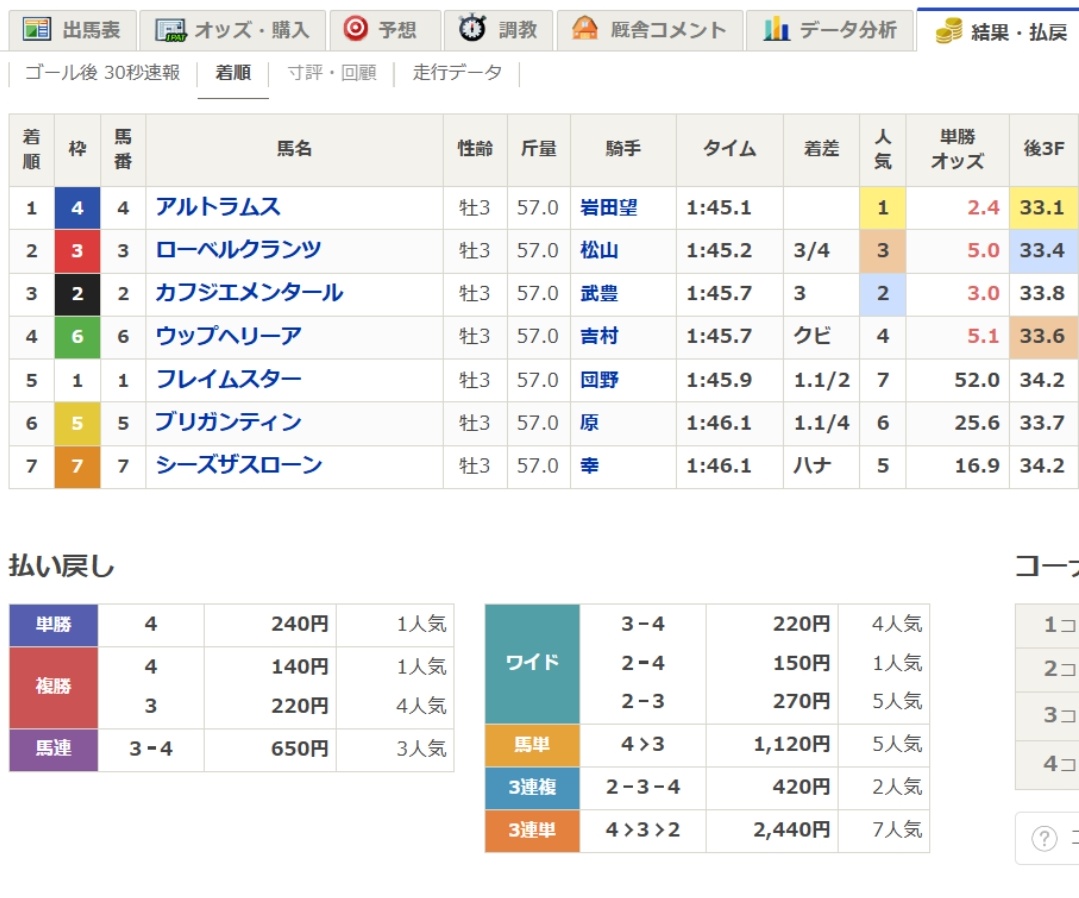Click the 33.1 後3F highlighted cell
The image size is (1079, 898).
pyautogui.click(x=1043, y=207)
